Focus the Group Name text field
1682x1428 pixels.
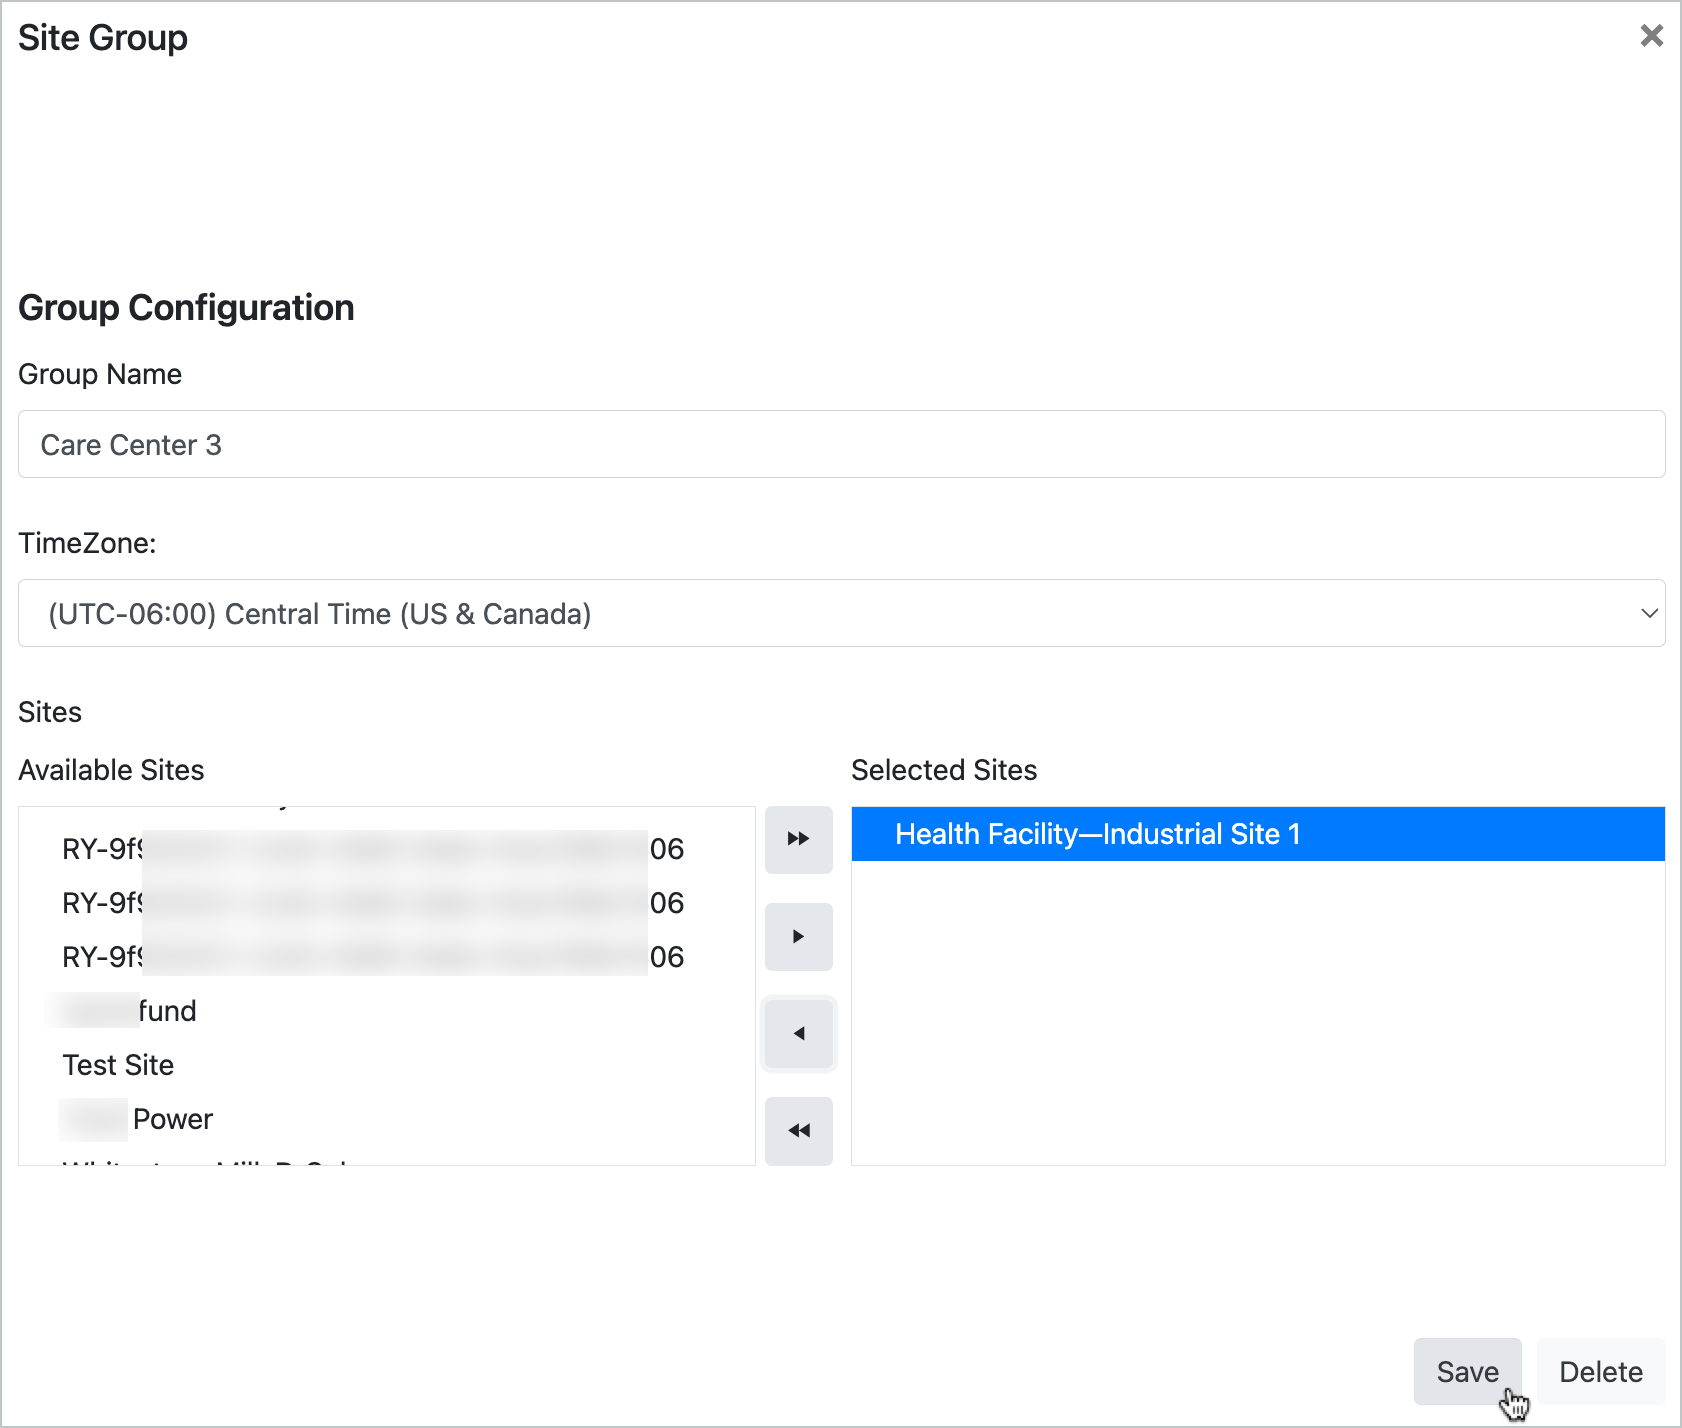click(x=840, y=444)
